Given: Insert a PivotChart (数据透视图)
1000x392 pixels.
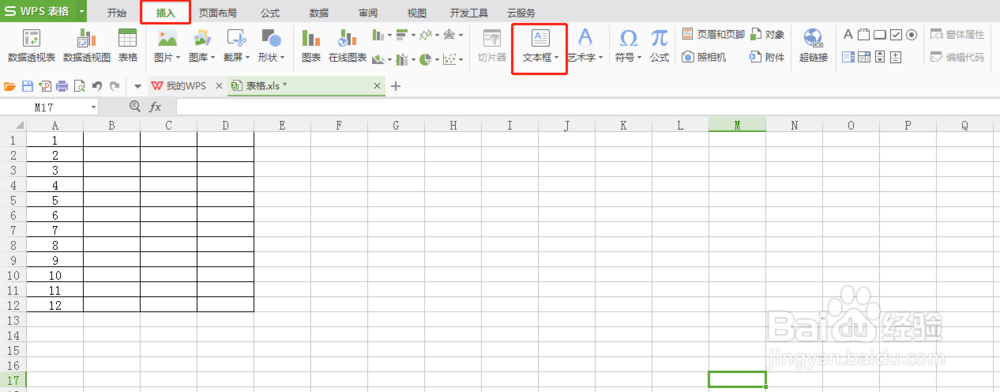Looking at the screenshot, I should click(x=87, y=45).
